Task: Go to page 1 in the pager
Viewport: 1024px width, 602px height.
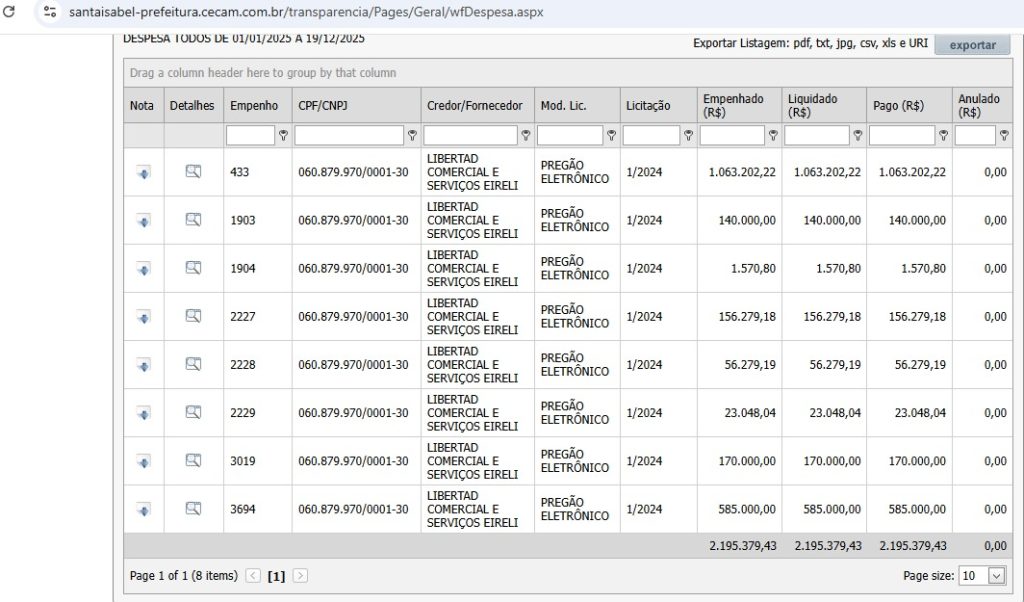Action: click(277, 576)
